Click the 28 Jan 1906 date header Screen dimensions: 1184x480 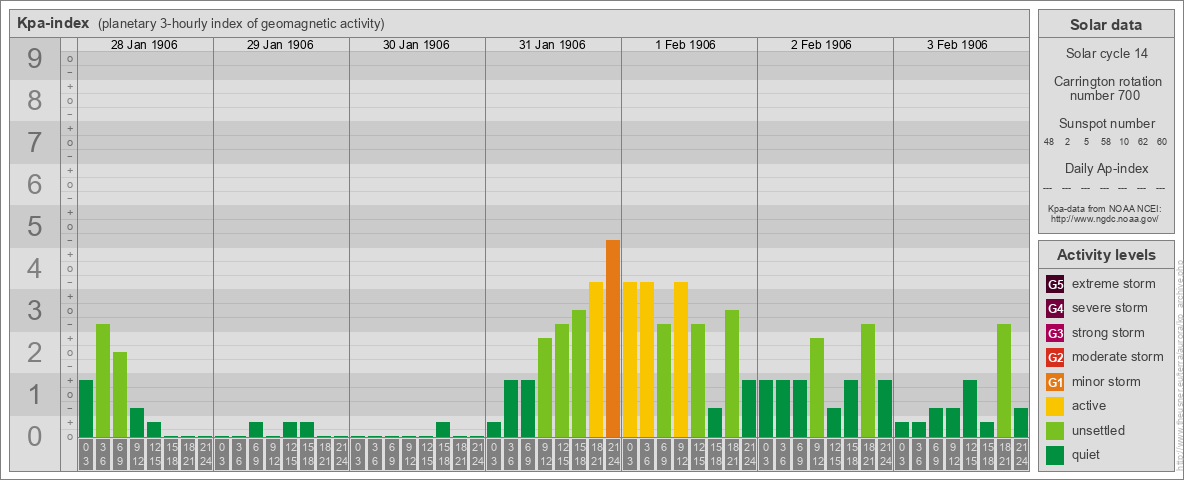[x=144, y=45]
